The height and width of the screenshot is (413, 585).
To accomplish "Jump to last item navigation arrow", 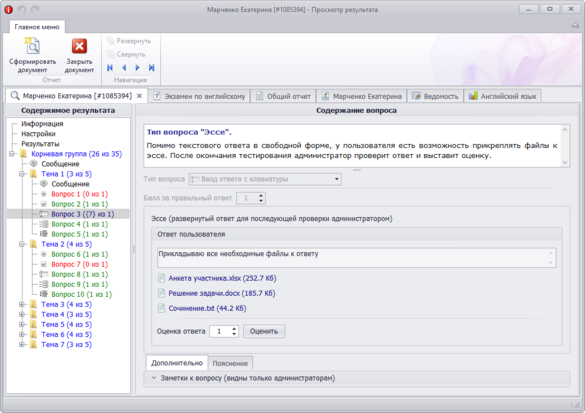I will [151, 68].
